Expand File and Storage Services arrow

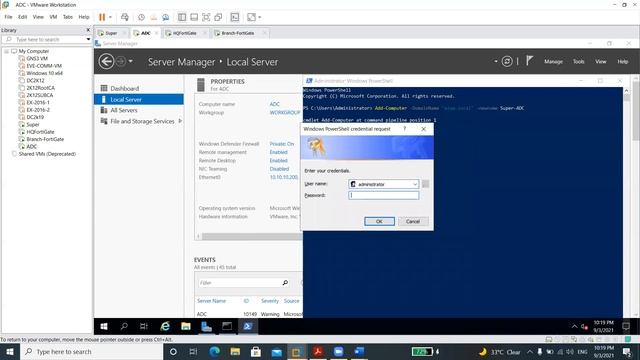(x=180, y=121)
